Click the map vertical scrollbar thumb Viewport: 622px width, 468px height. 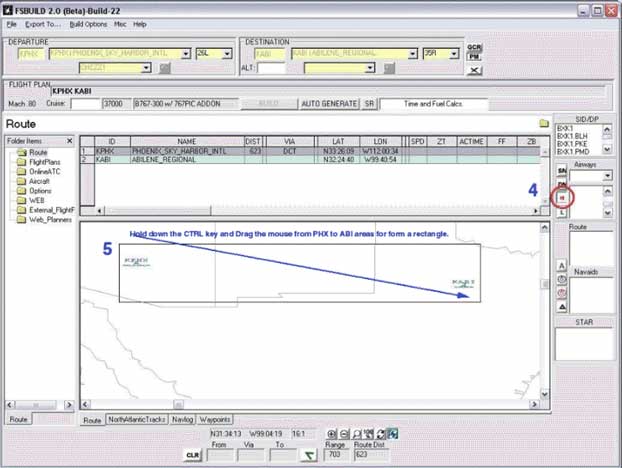point(545,284)
